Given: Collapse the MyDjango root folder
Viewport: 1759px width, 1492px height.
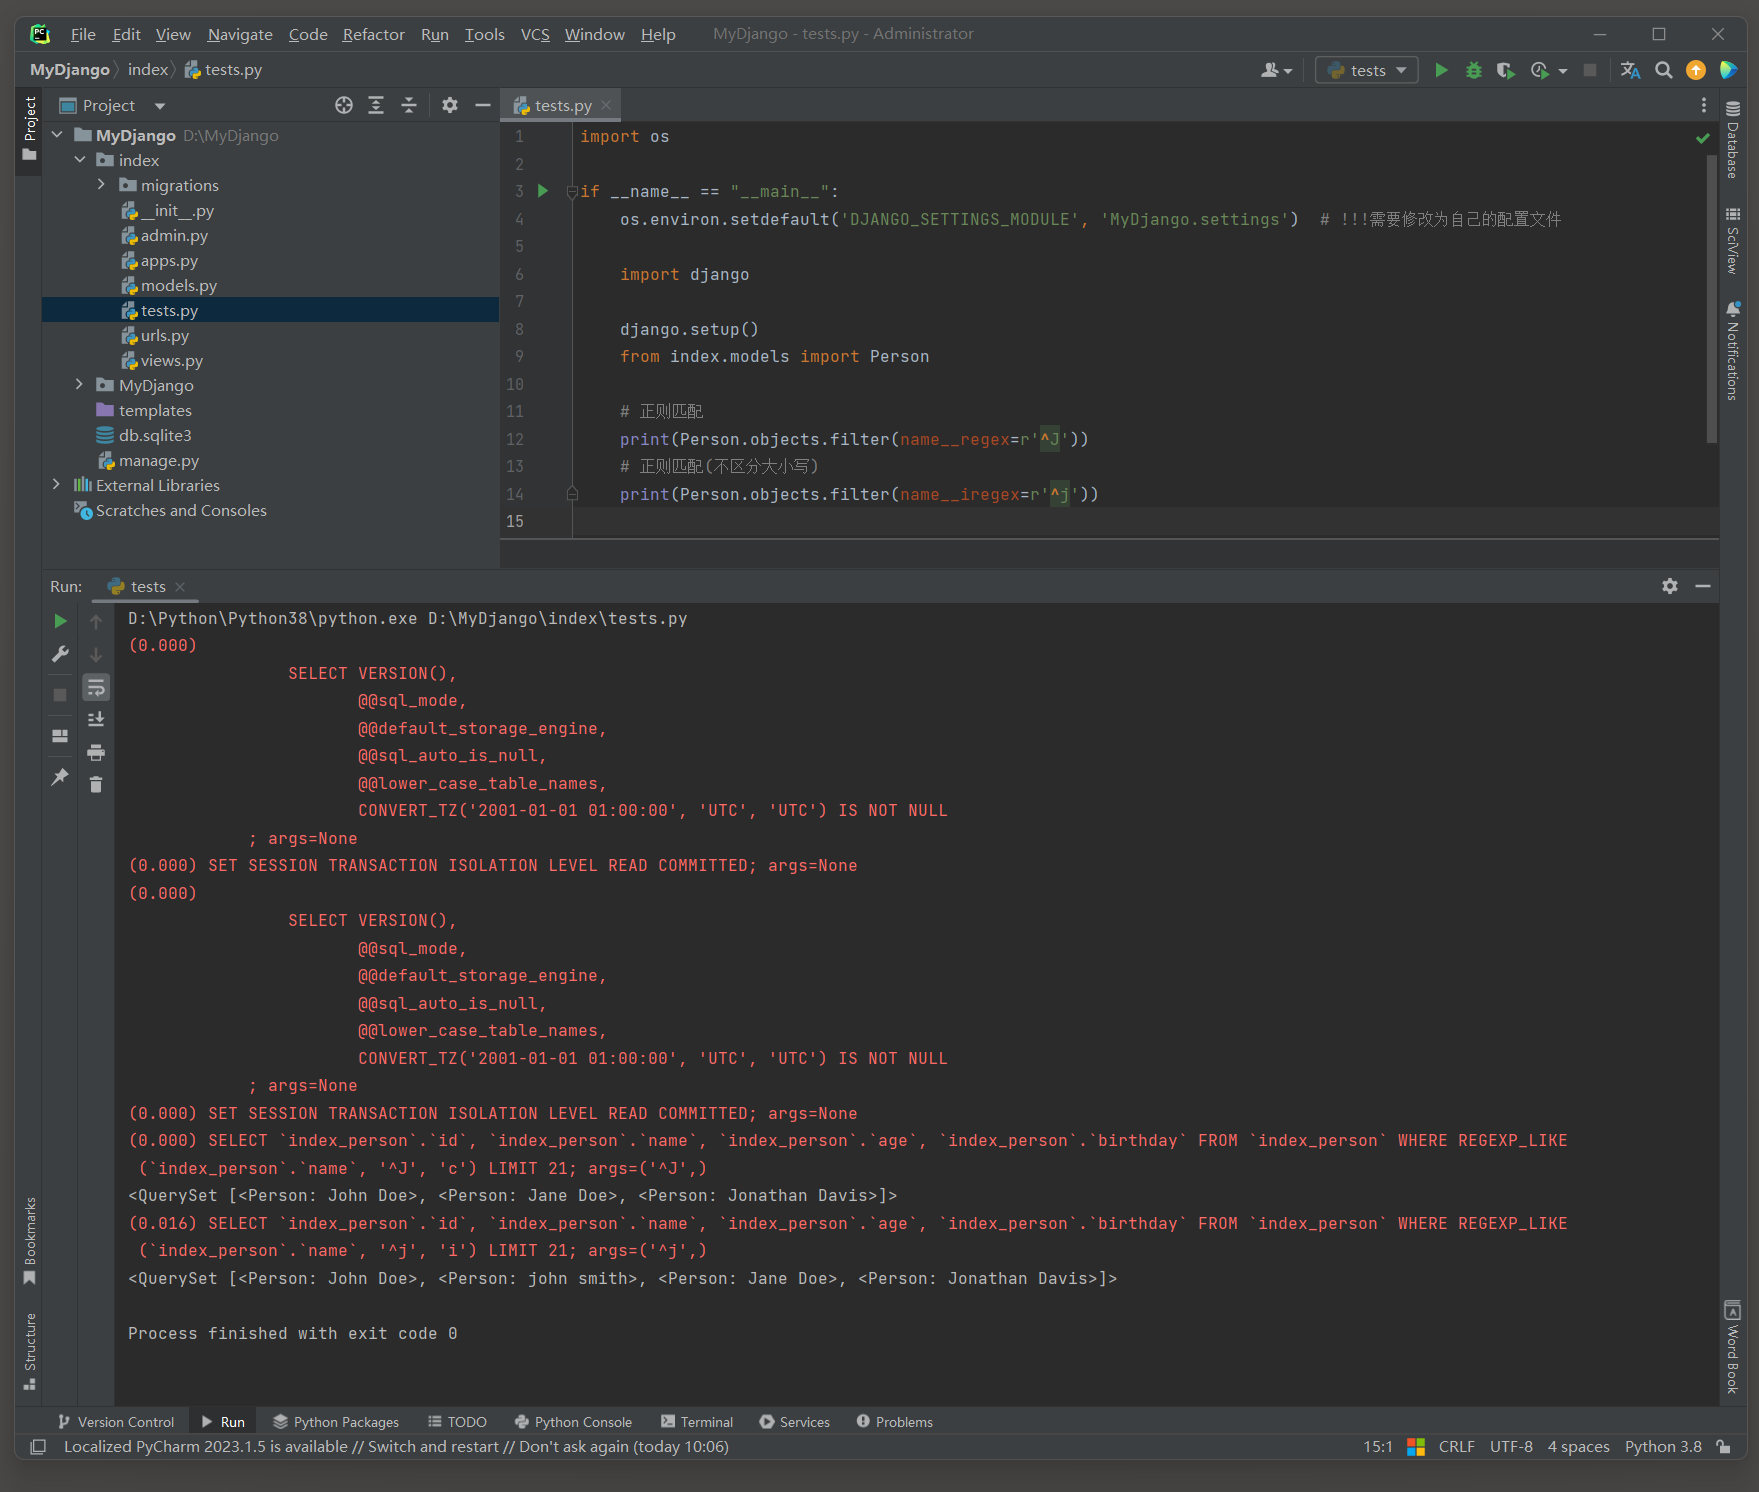Looking at the screenshot, I should click(57, 135).
